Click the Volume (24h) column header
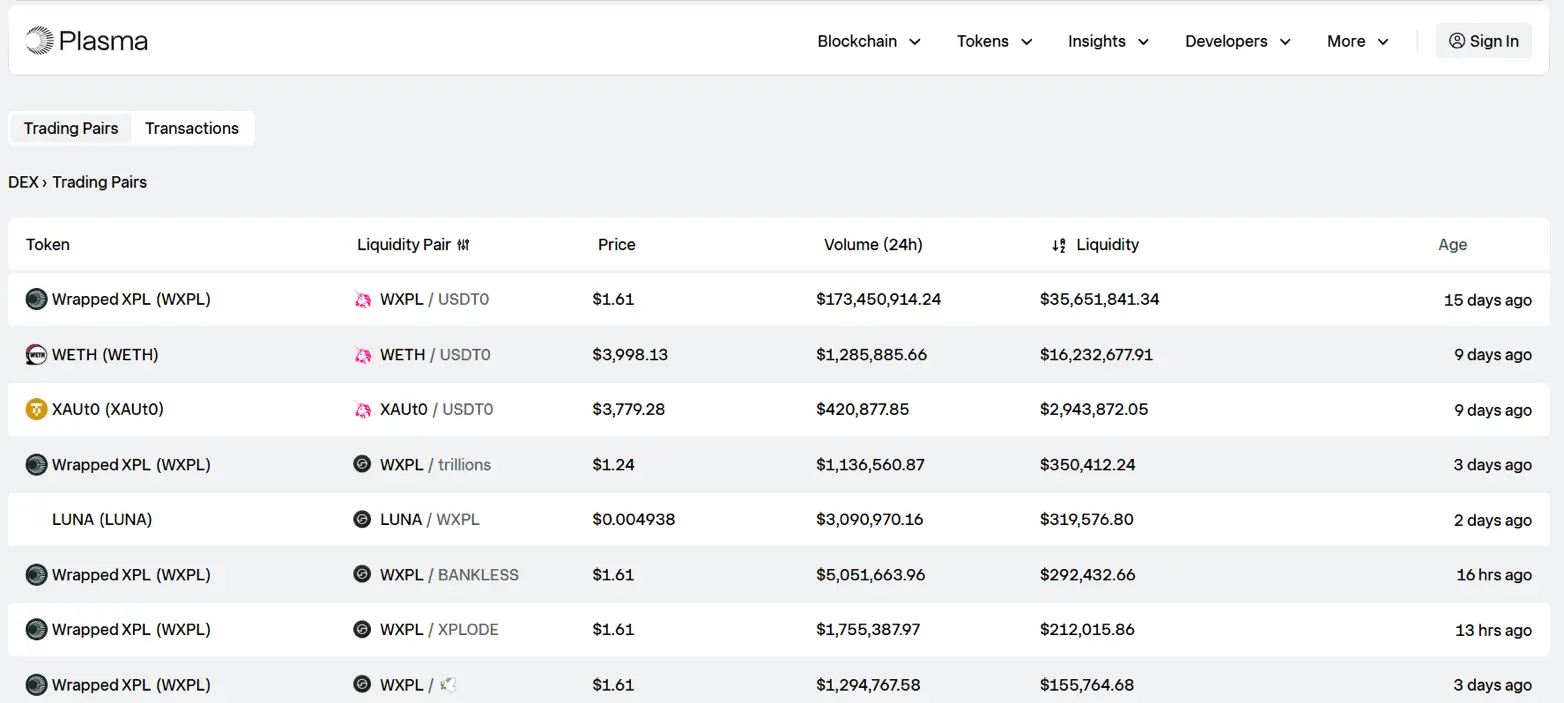 tap(873, 245)
